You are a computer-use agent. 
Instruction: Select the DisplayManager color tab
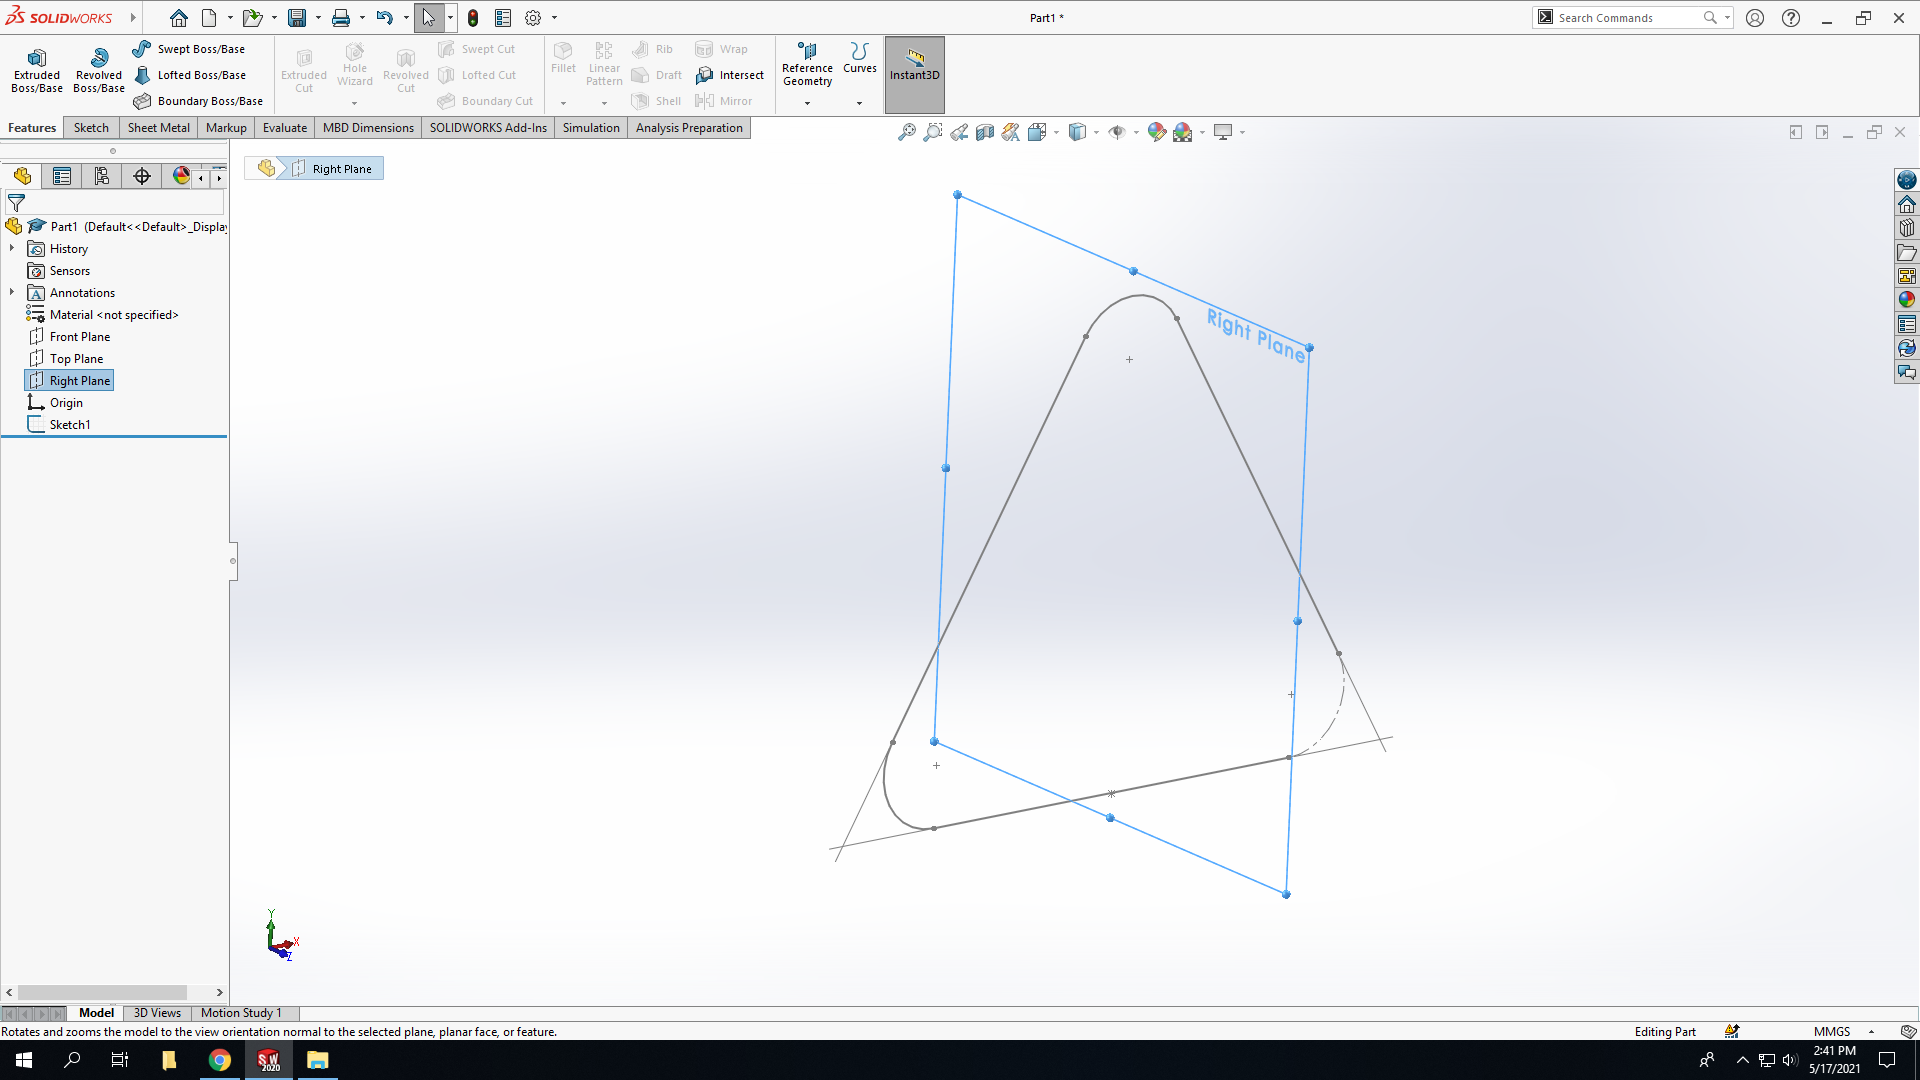tap(181, 176)
